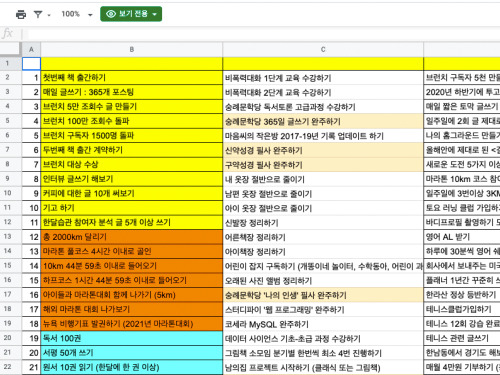Click cell '테니스 관련 글쓰기'

[x=462, y=338]
